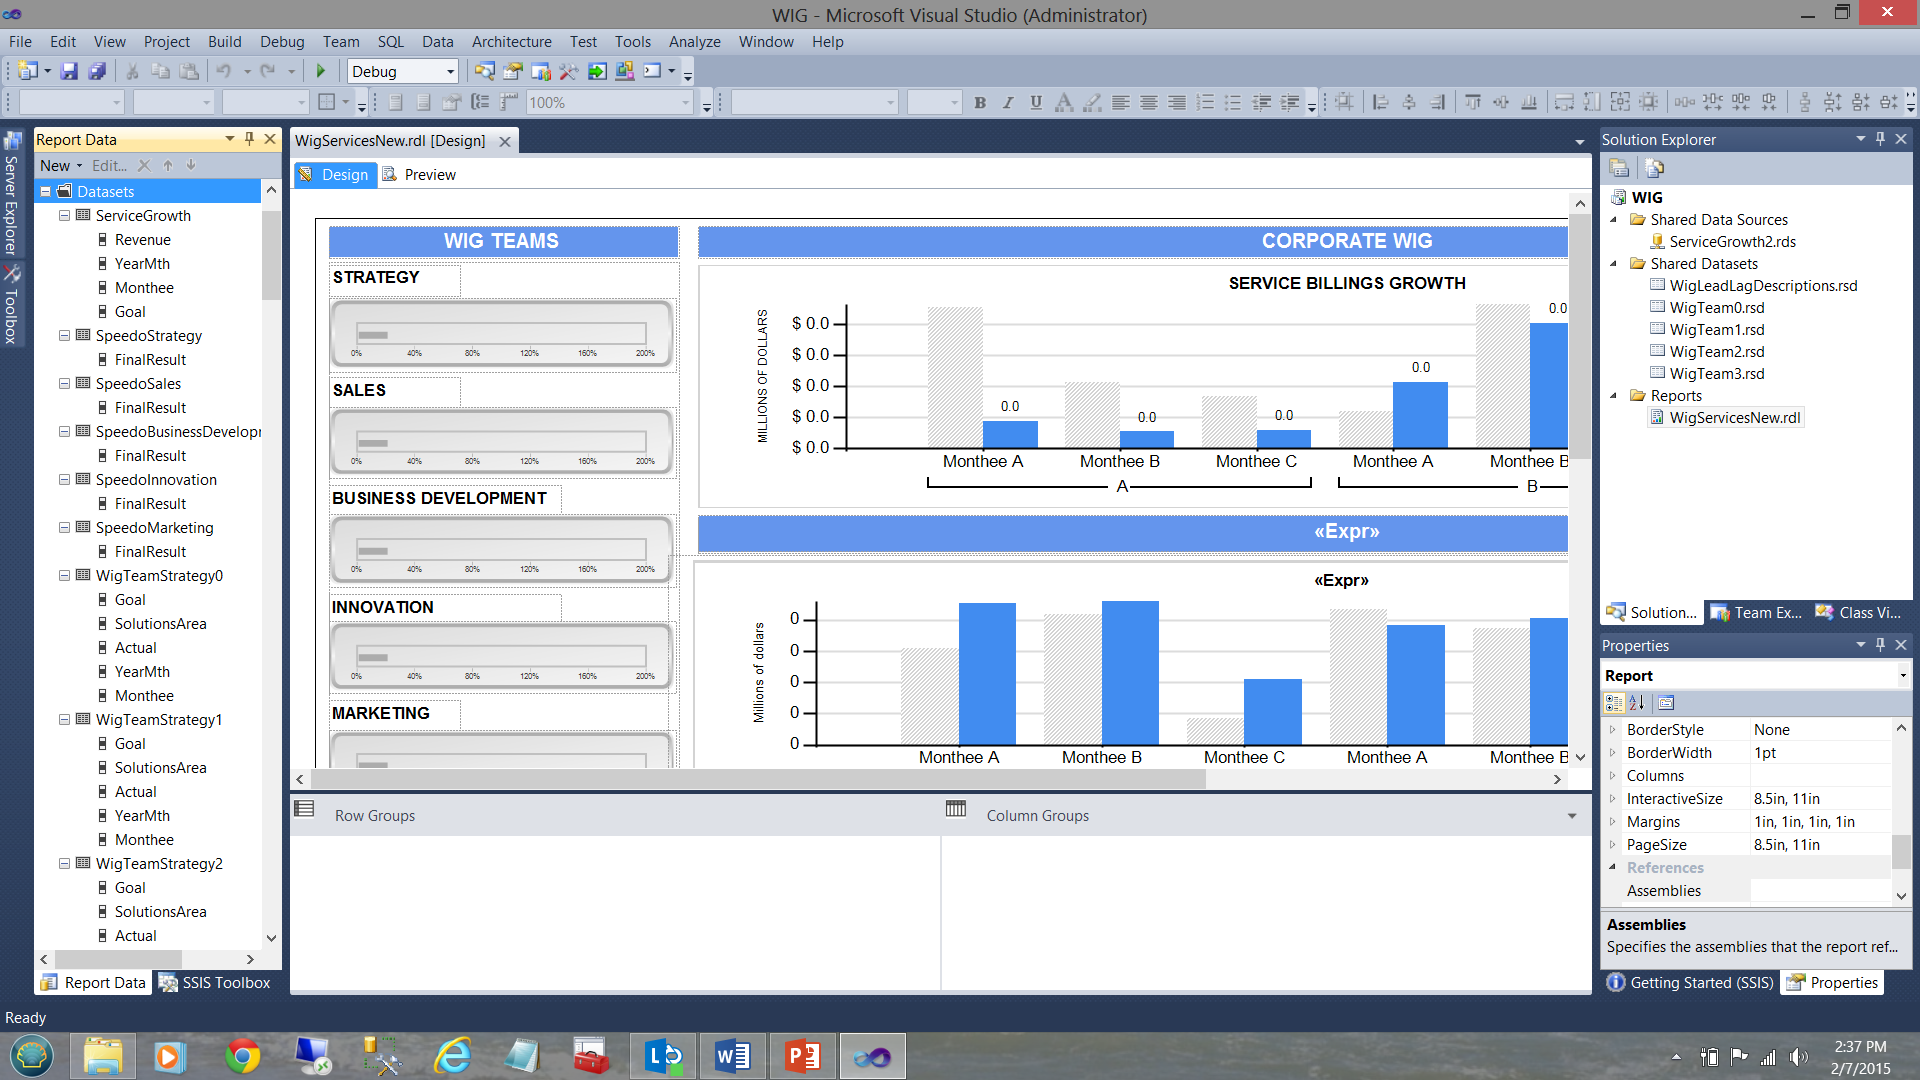Open the Debug configuration dropdown

pos(450,71)
